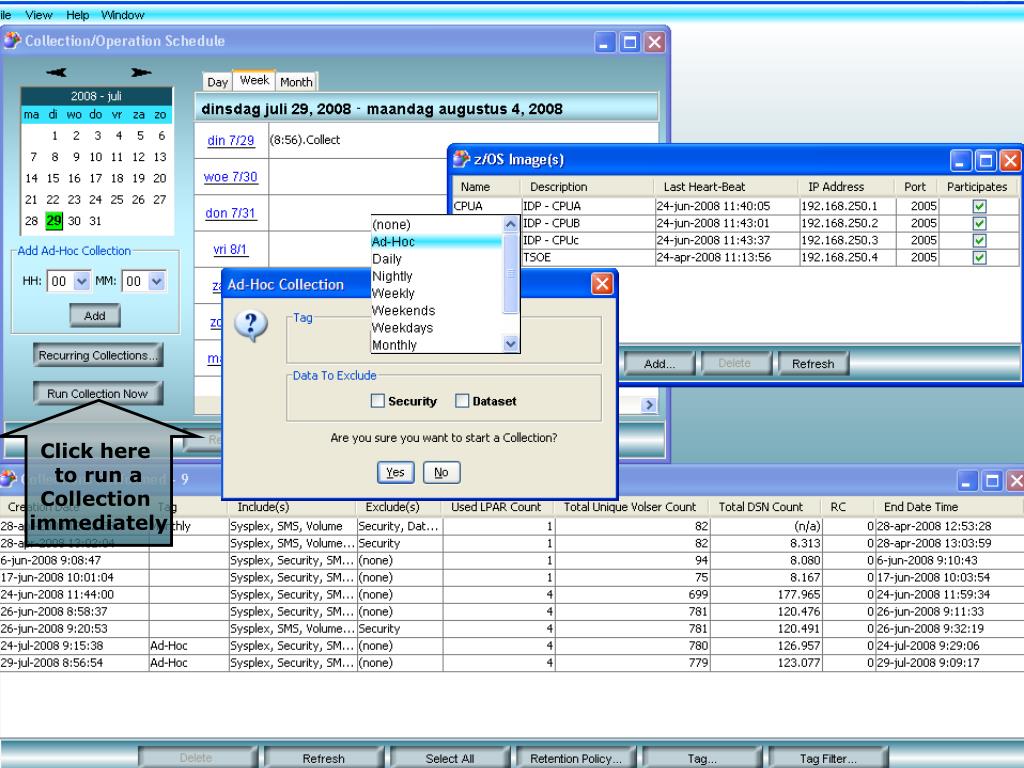Open the Tag Filter dialog
This screenshot has height=768, width=1024.
click(x=828, y=758)
